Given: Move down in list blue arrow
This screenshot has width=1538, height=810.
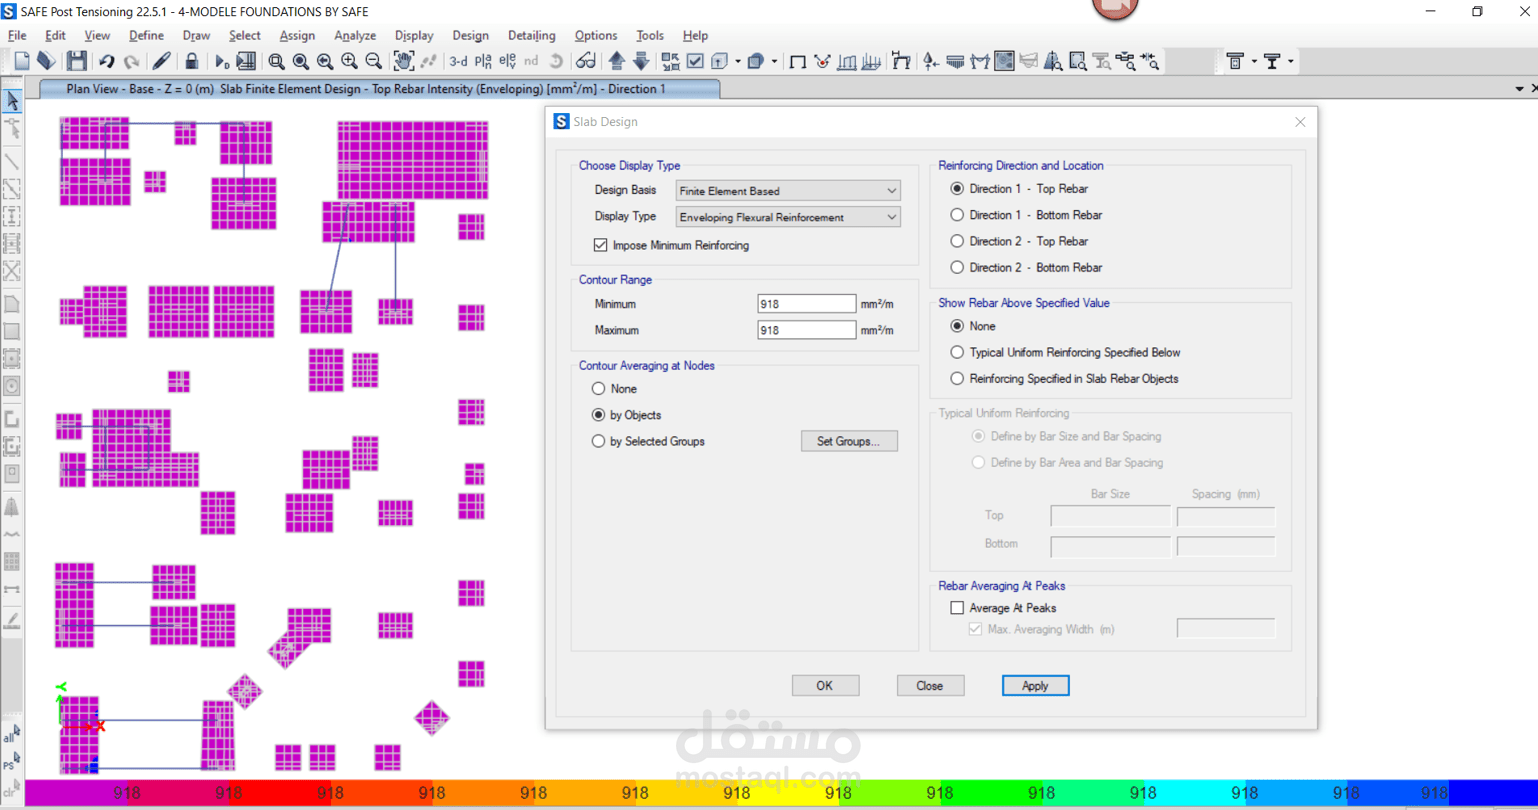Looking at the screenshot, I should click(x=641, y=61).
